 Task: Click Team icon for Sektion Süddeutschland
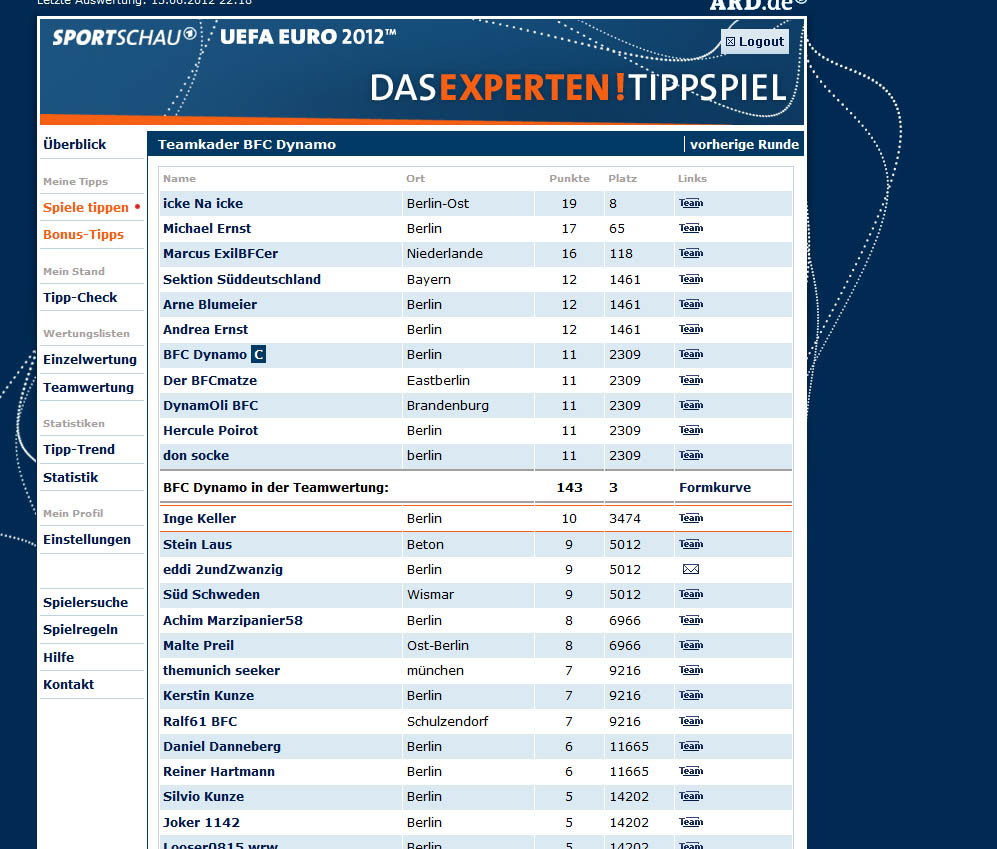(690, 279)
